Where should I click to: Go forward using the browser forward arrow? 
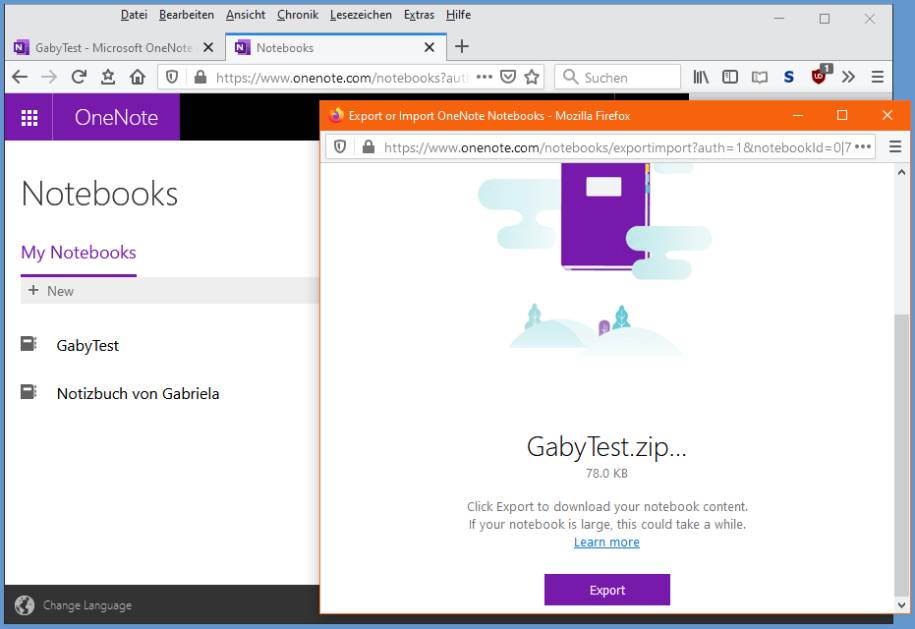tap(50, 77)
